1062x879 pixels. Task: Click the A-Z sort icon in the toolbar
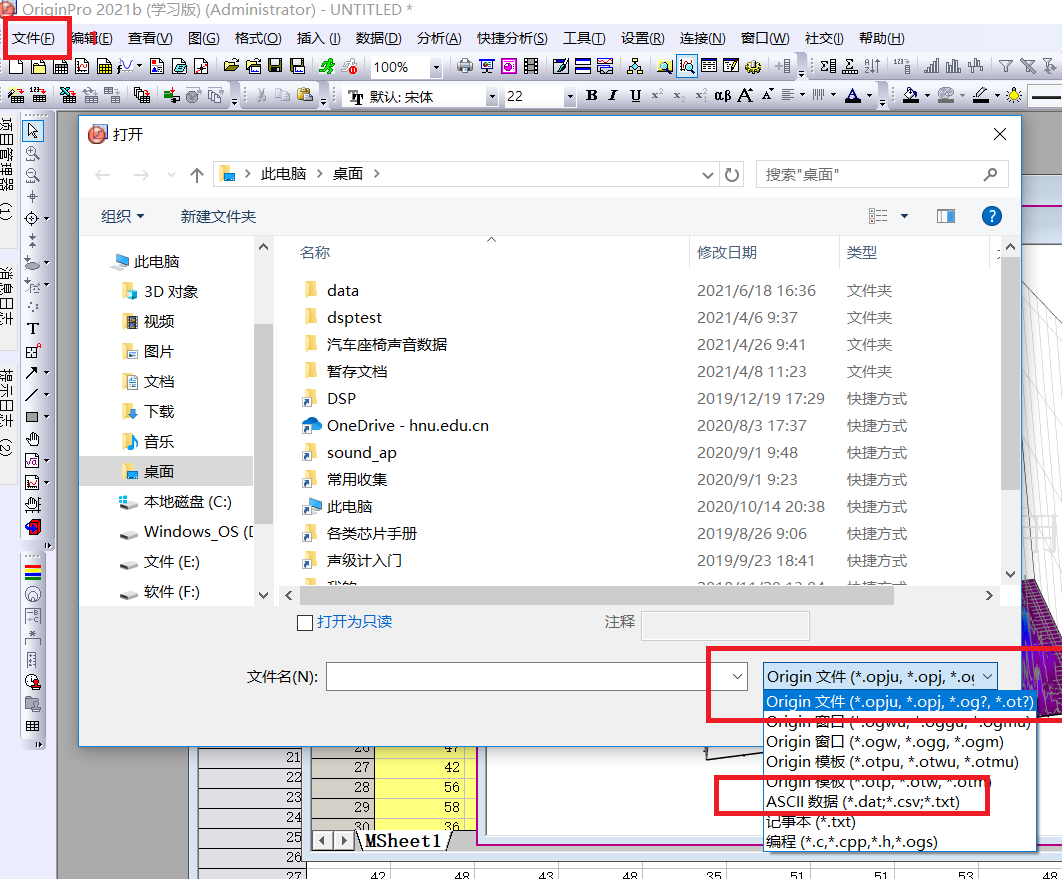871,68
